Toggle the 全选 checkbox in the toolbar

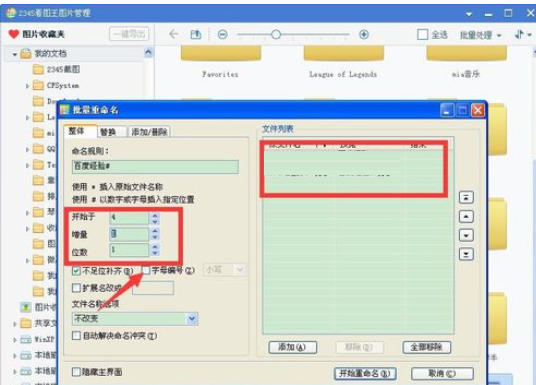point(423,35)
